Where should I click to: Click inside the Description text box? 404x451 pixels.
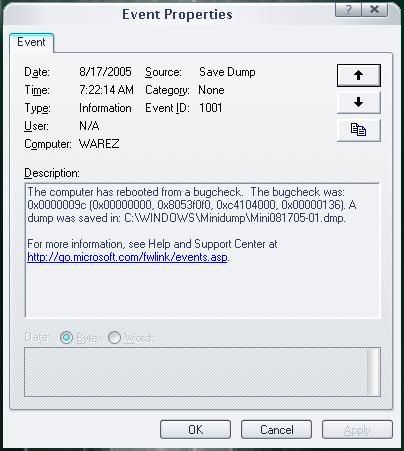pyautogui.click(x=202, y=250)
